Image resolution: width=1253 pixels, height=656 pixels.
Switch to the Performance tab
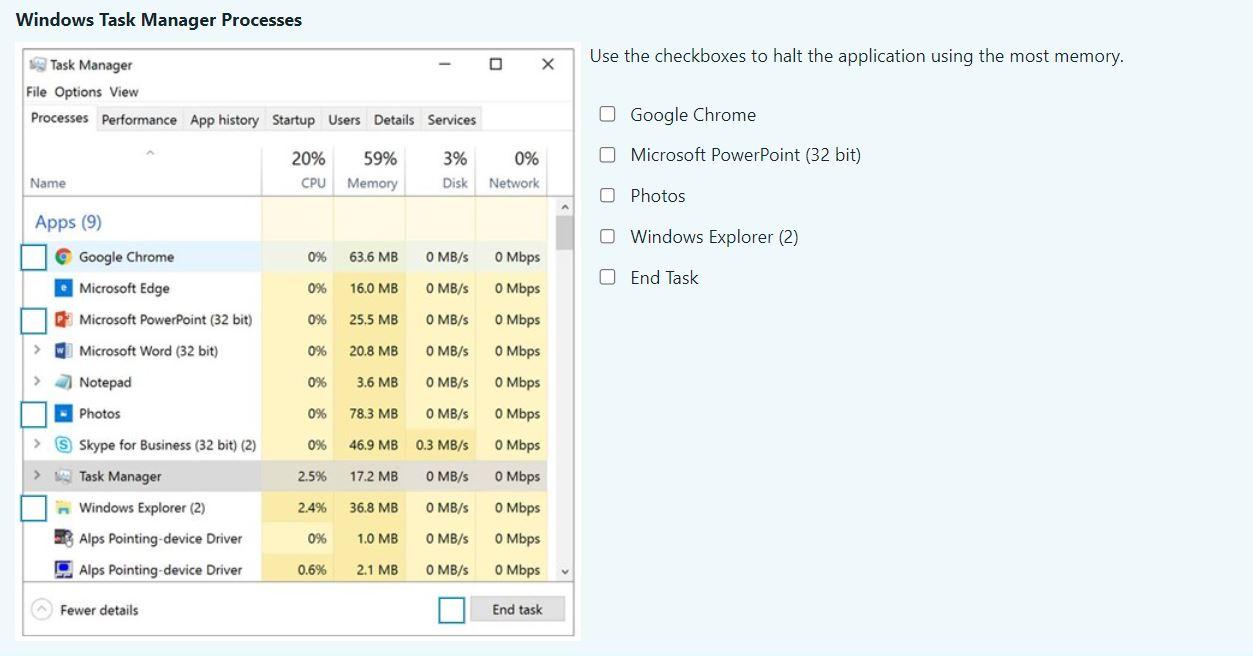[139, 119]
